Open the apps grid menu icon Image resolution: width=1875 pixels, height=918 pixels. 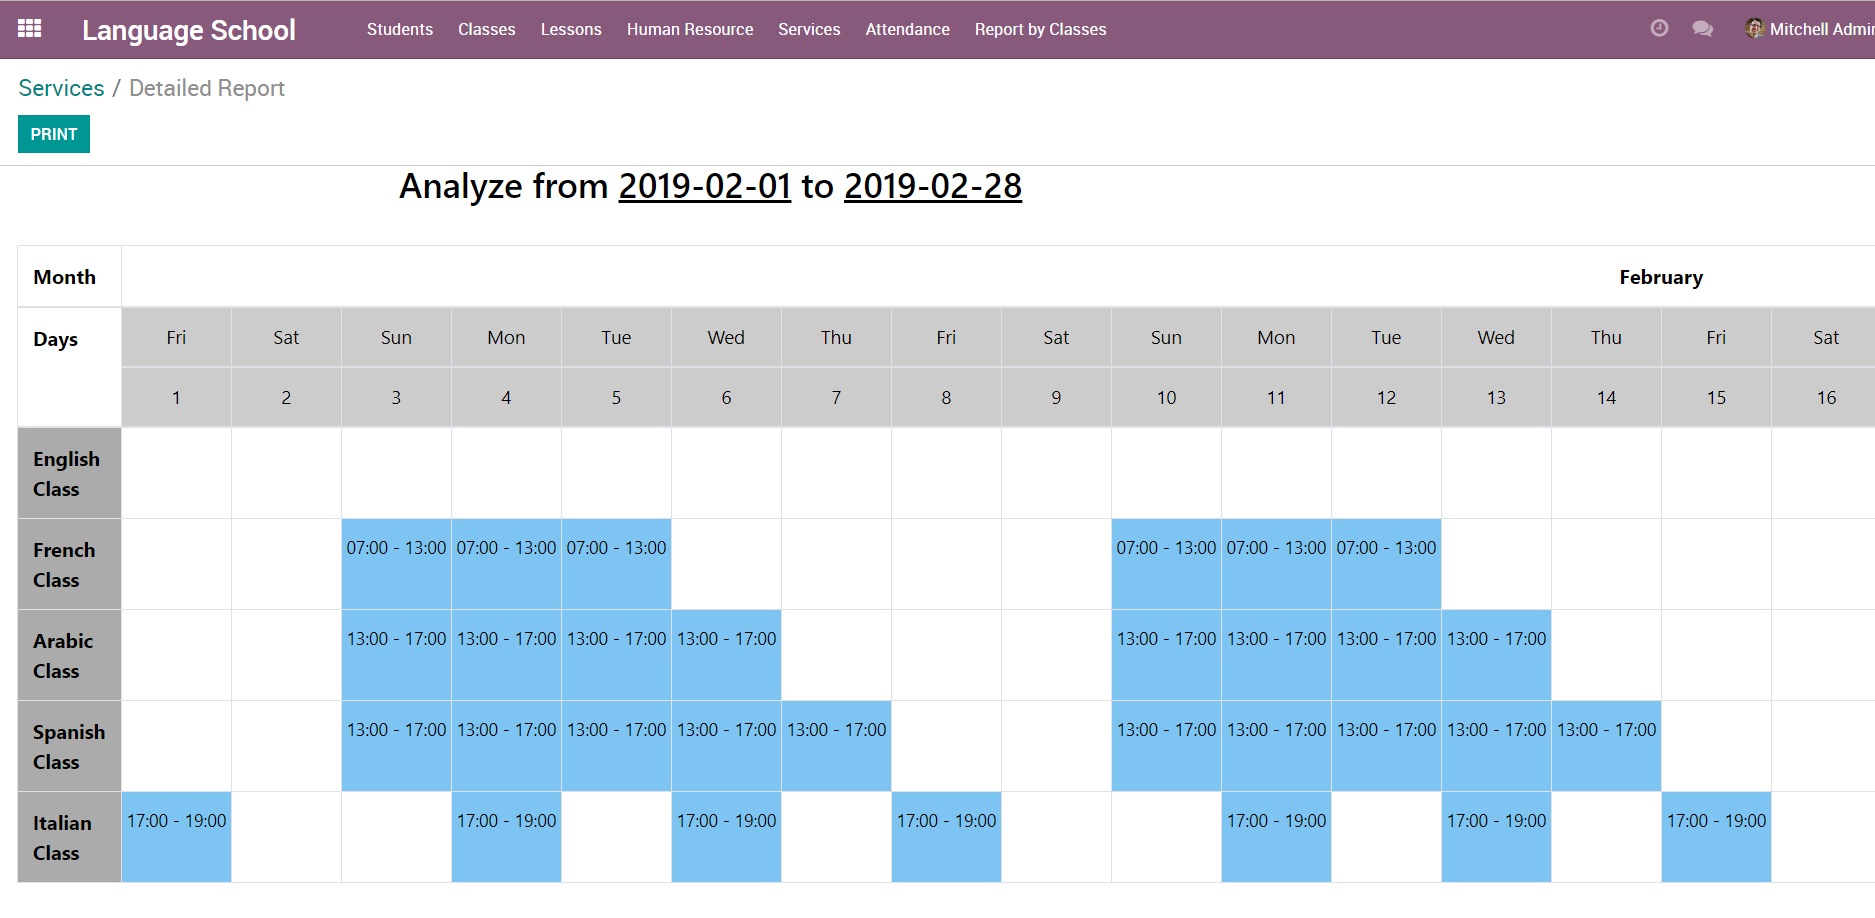point(30,29)
